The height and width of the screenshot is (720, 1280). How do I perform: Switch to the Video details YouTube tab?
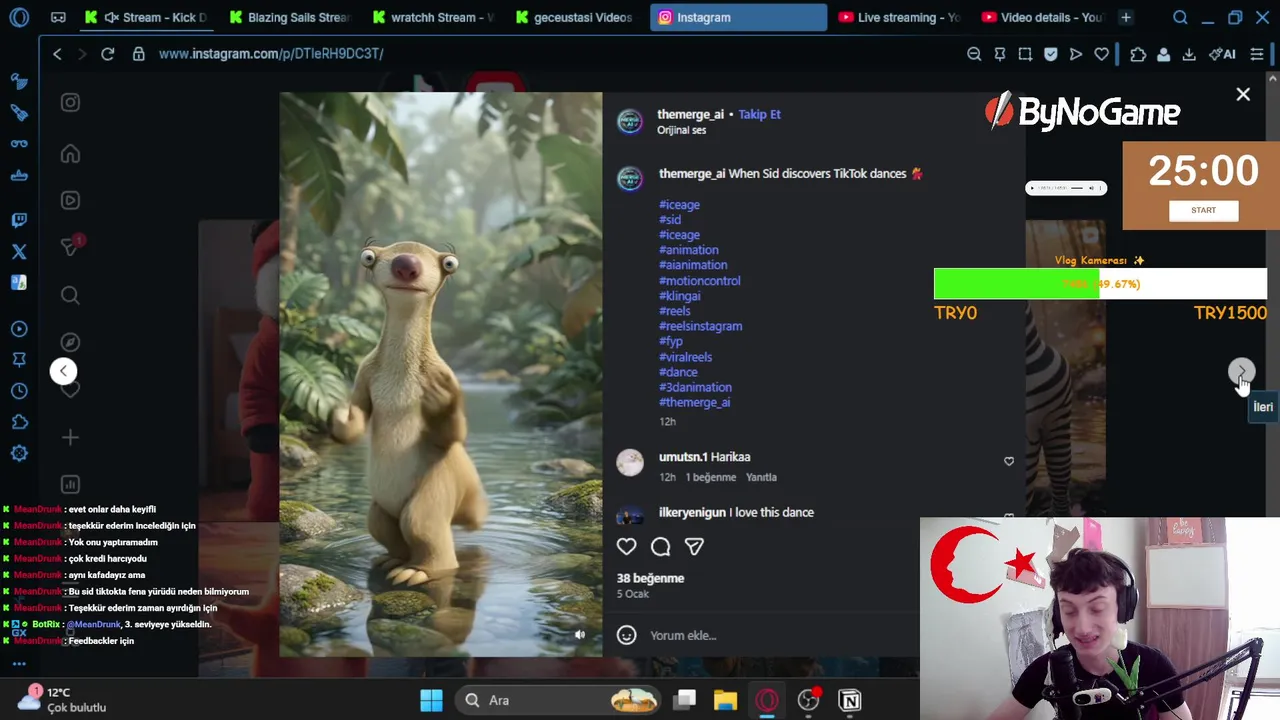click(x=1043, y=17)
